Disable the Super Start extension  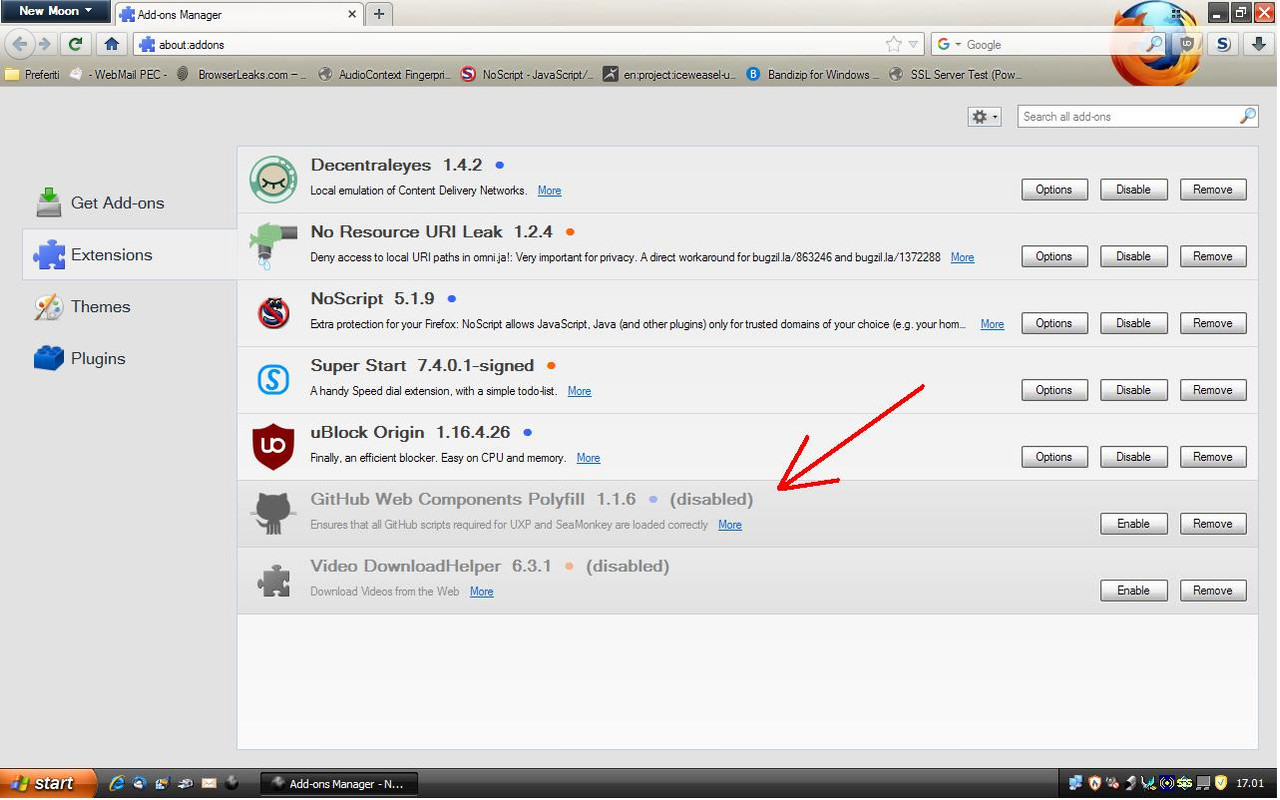pyautogui.click(x=1133, y=390)
